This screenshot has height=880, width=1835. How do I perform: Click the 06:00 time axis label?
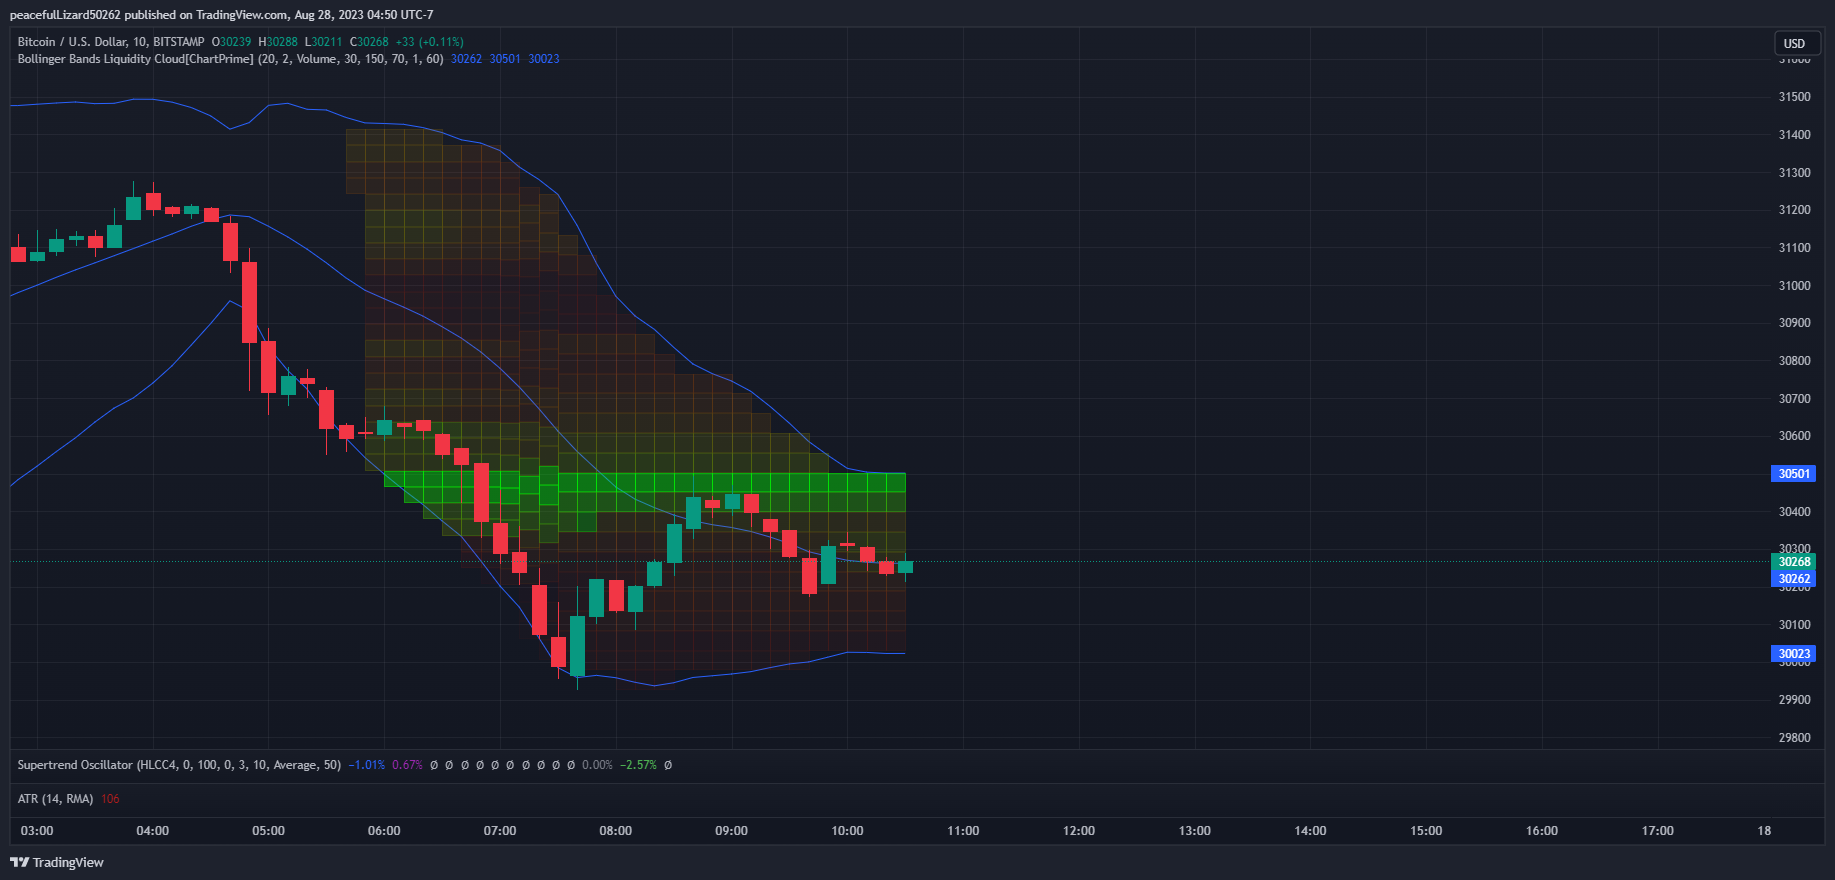click(x=384, y=831)
